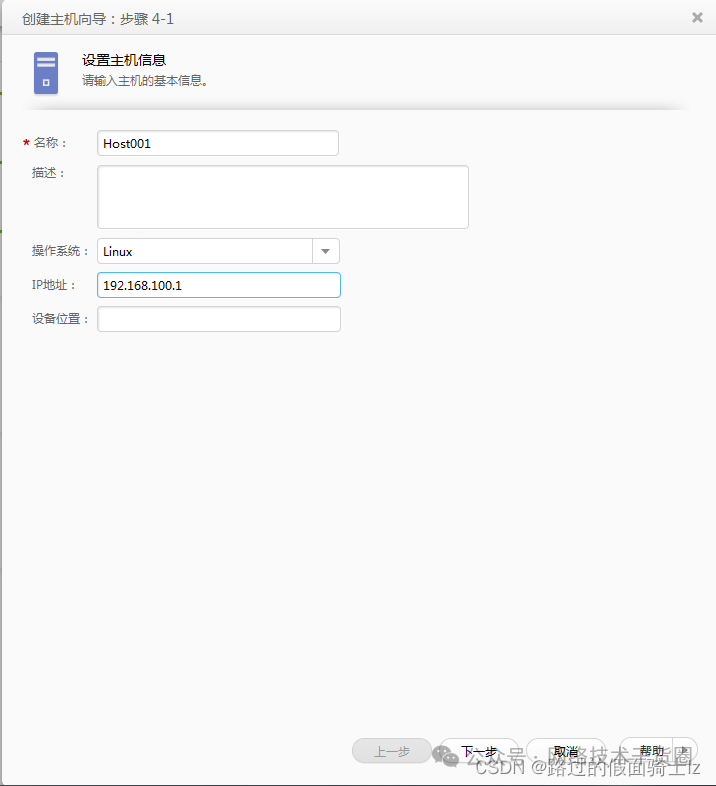Click the IP地址 field showing 192.168.100.1

tap(219, 285)
